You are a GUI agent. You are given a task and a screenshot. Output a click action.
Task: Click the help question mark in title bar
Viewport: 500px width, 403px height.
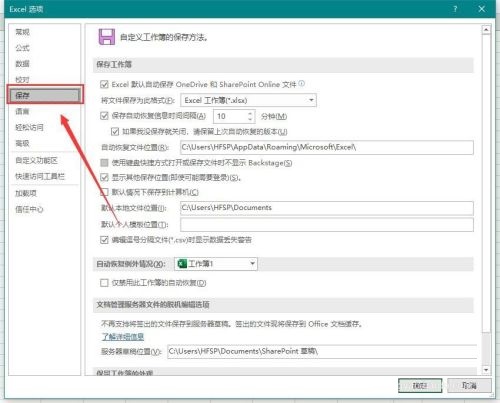pyautogui.click(x=455, y=9)
